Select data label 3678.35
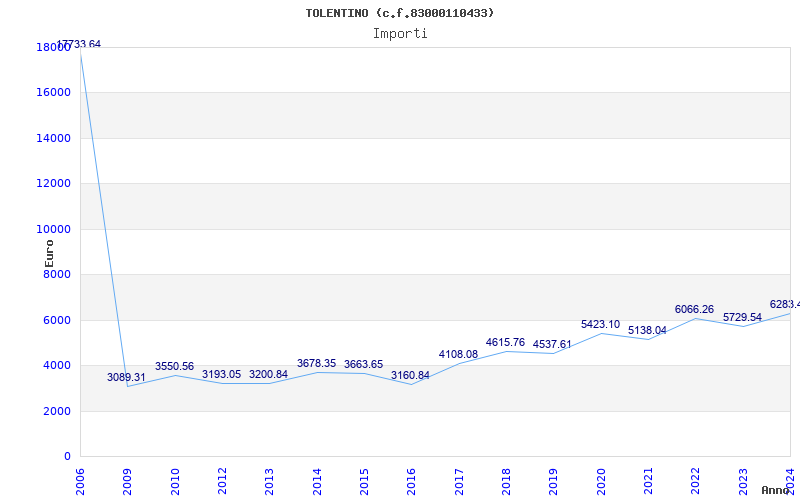Viewport: 800px width, 500px height. tap(316, 363)
